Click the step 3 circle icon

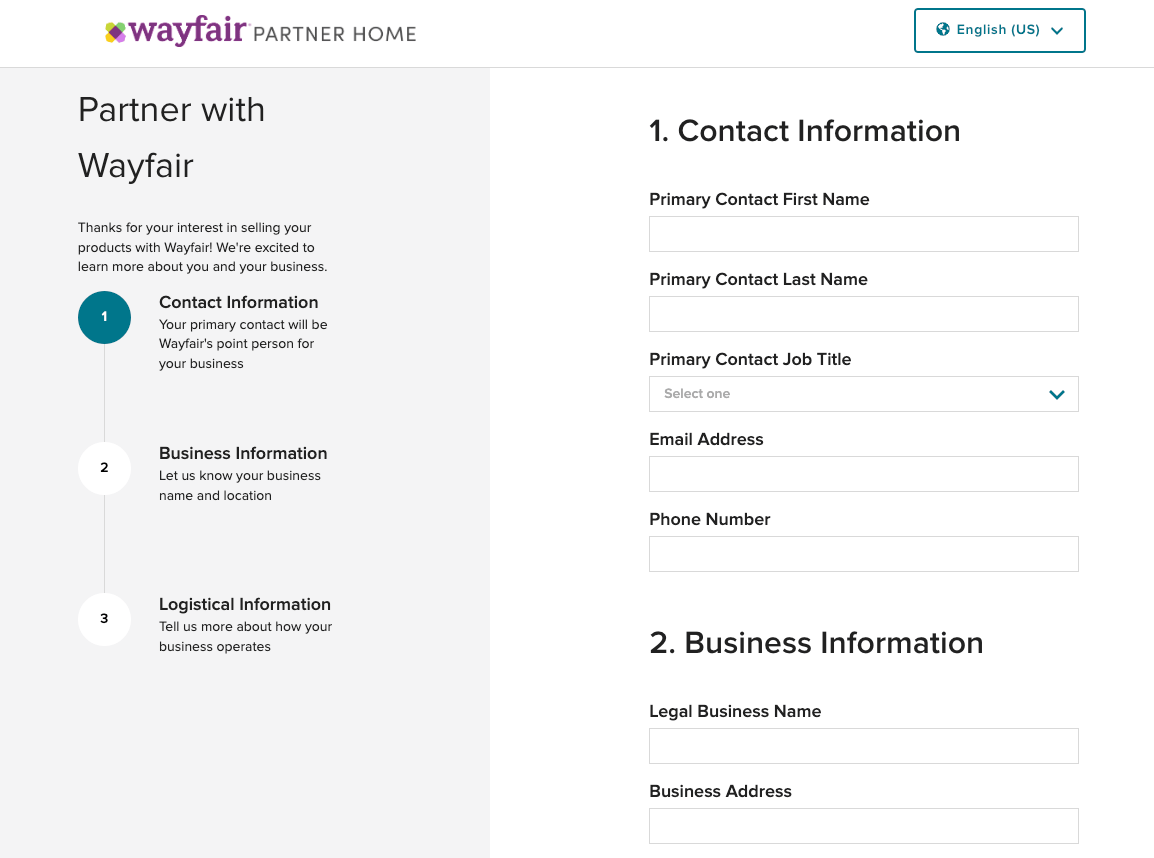(x=104, y=619)
